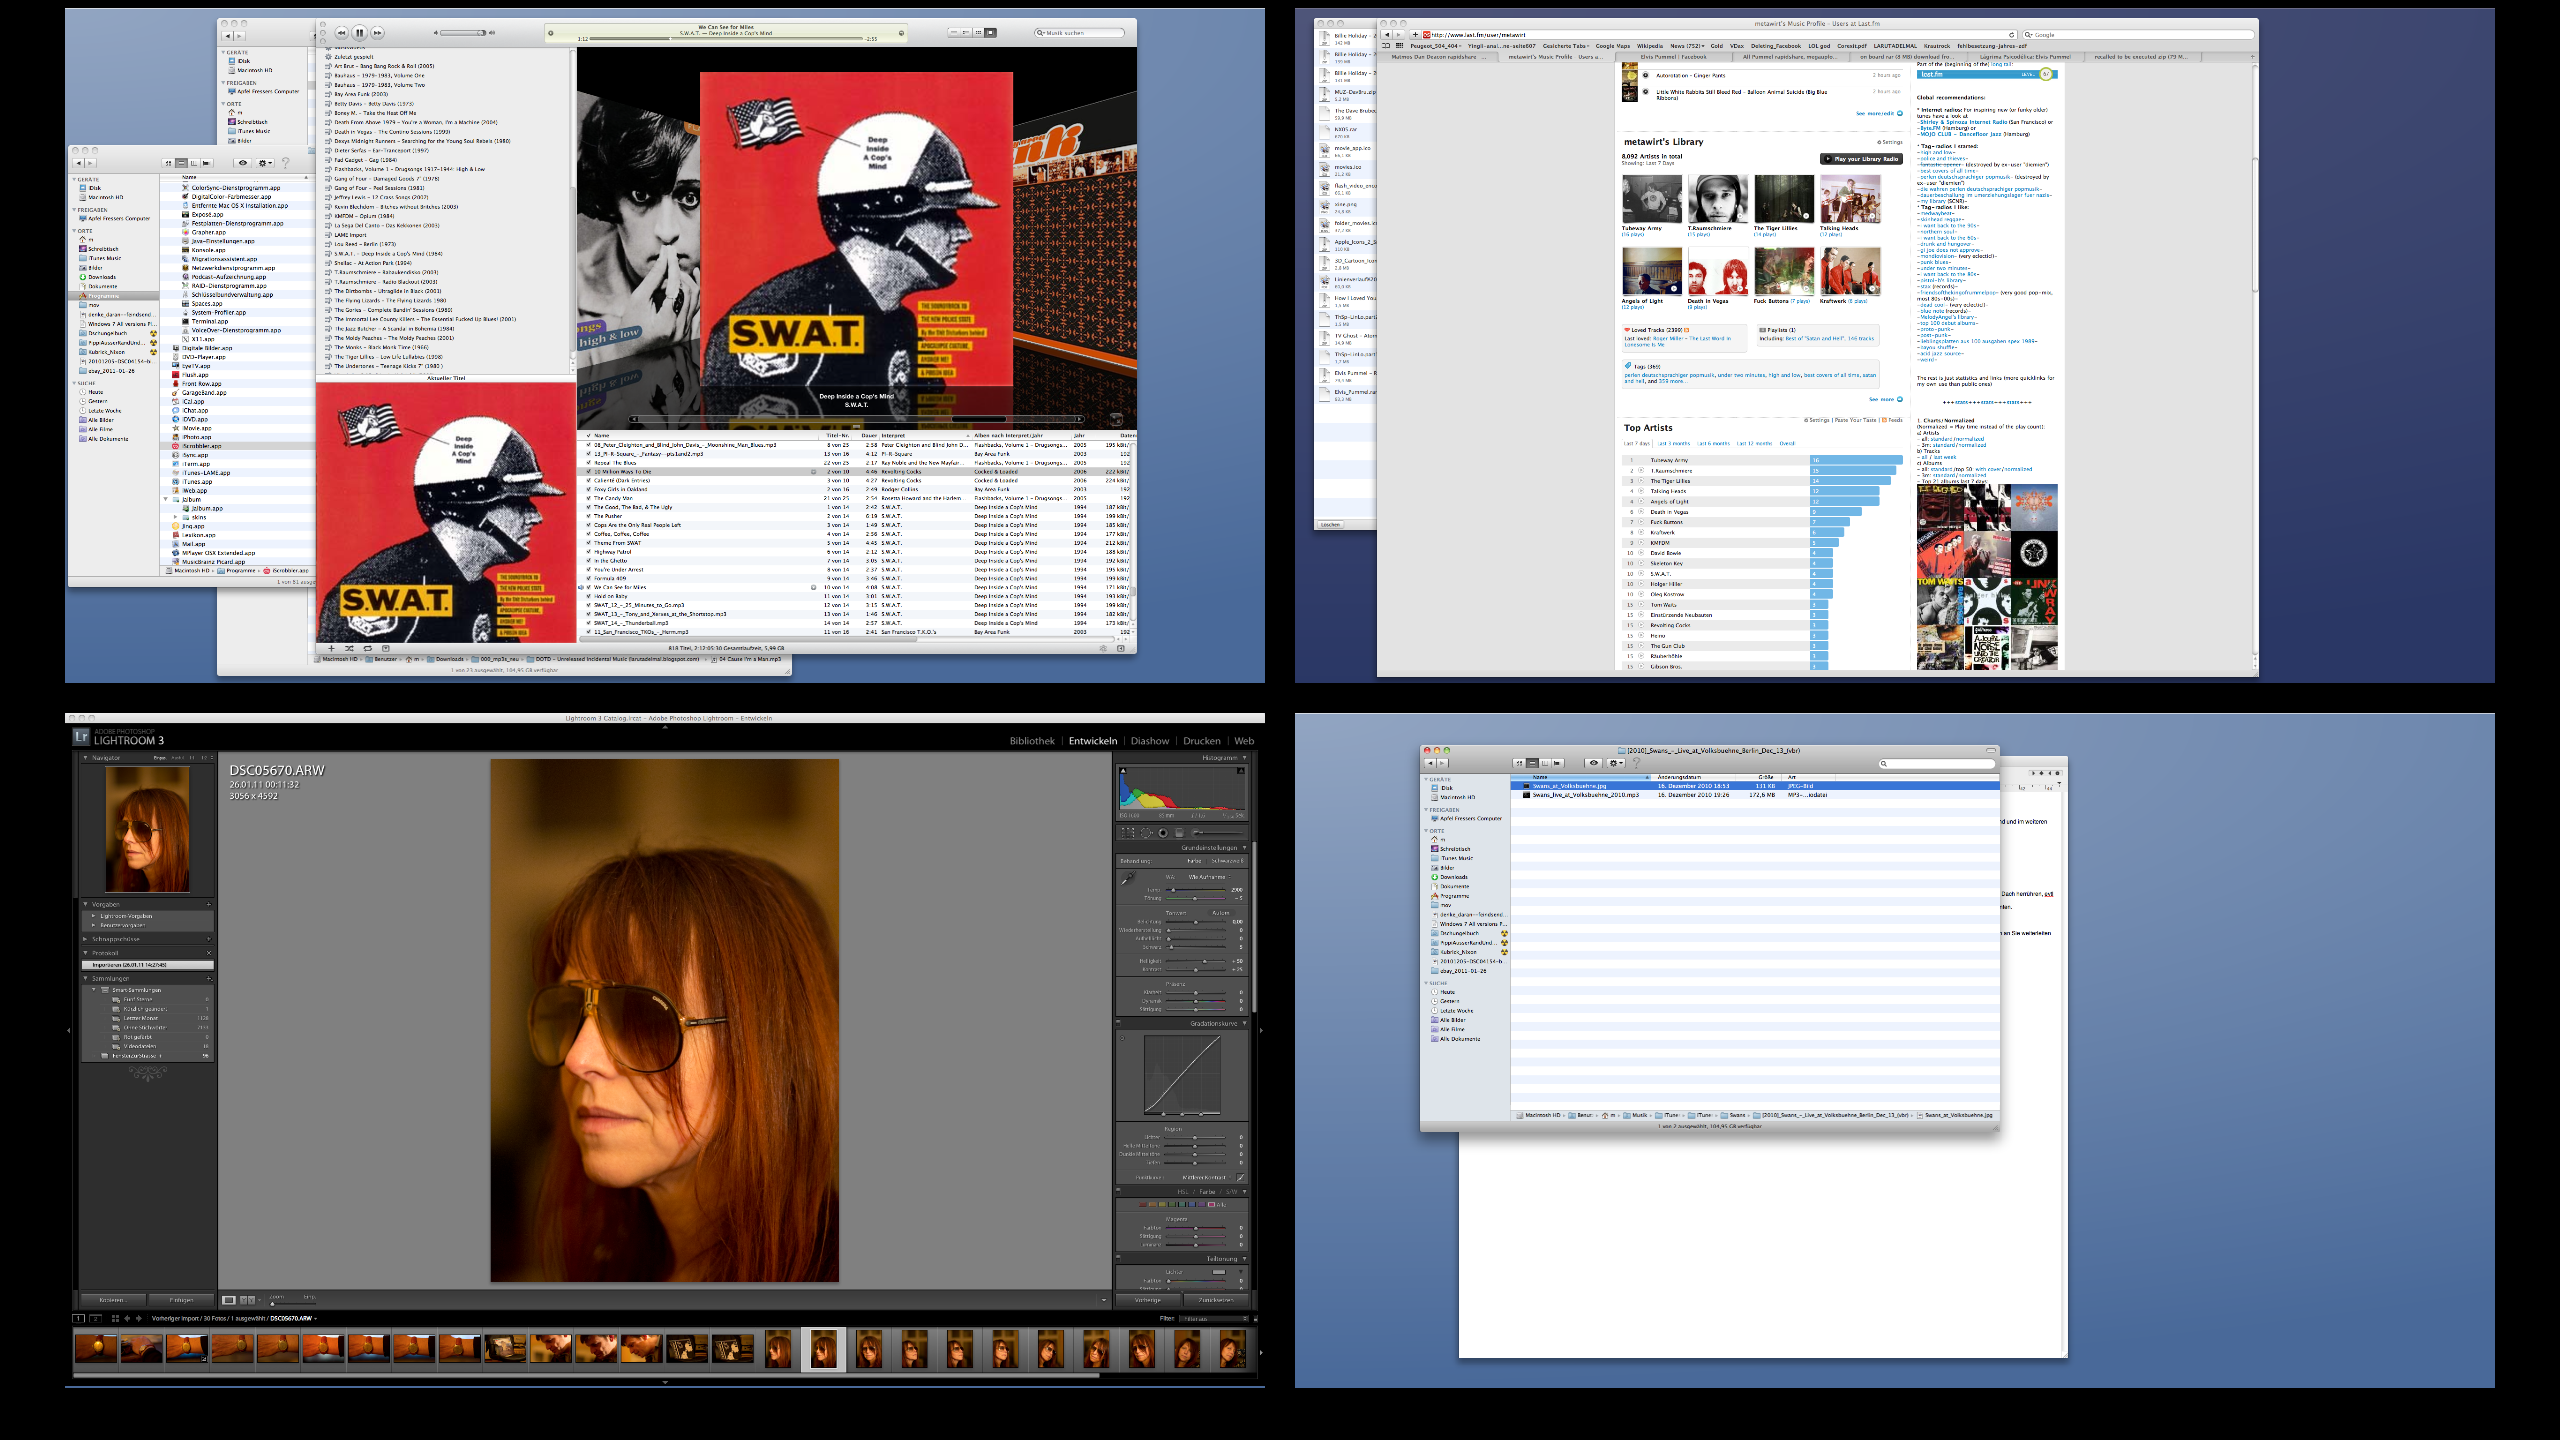The width and height of the screenshot is (2560, 1440).
Task: Switch to Lightroom loupe view icon
Action: coord(229,1300)
